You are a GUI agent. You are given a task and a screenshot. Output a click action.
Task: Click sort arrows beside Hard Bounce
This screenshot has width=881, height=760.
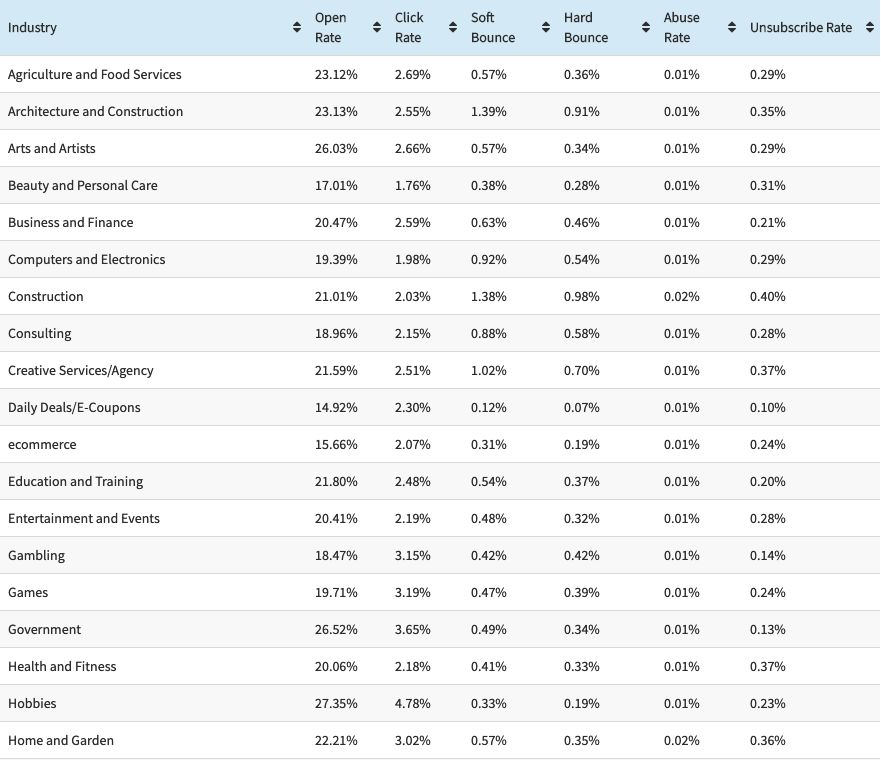point(646,28)
